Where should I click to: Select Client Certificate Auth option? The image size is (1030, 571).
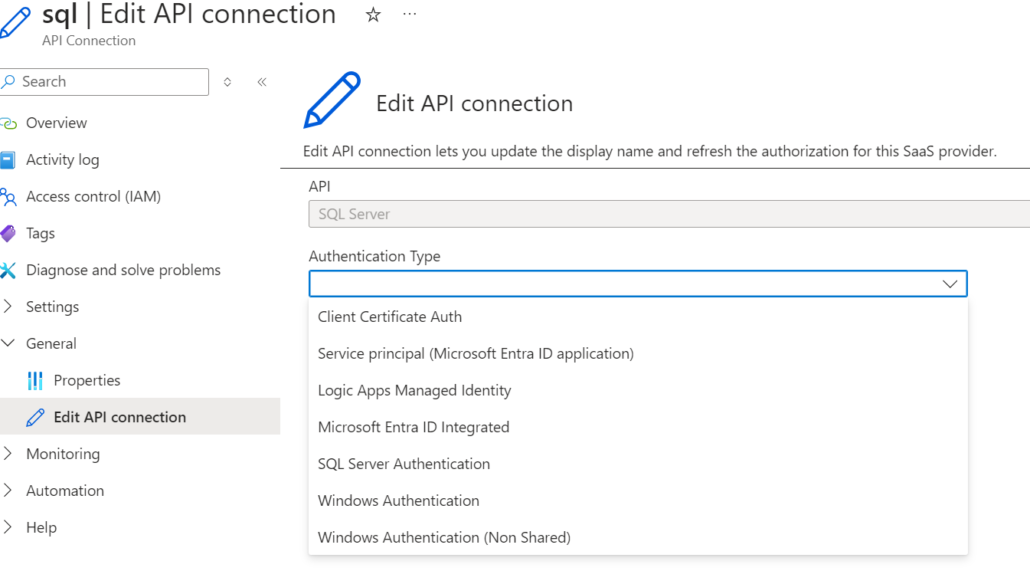pyautogui.click(x=638, y=317)
